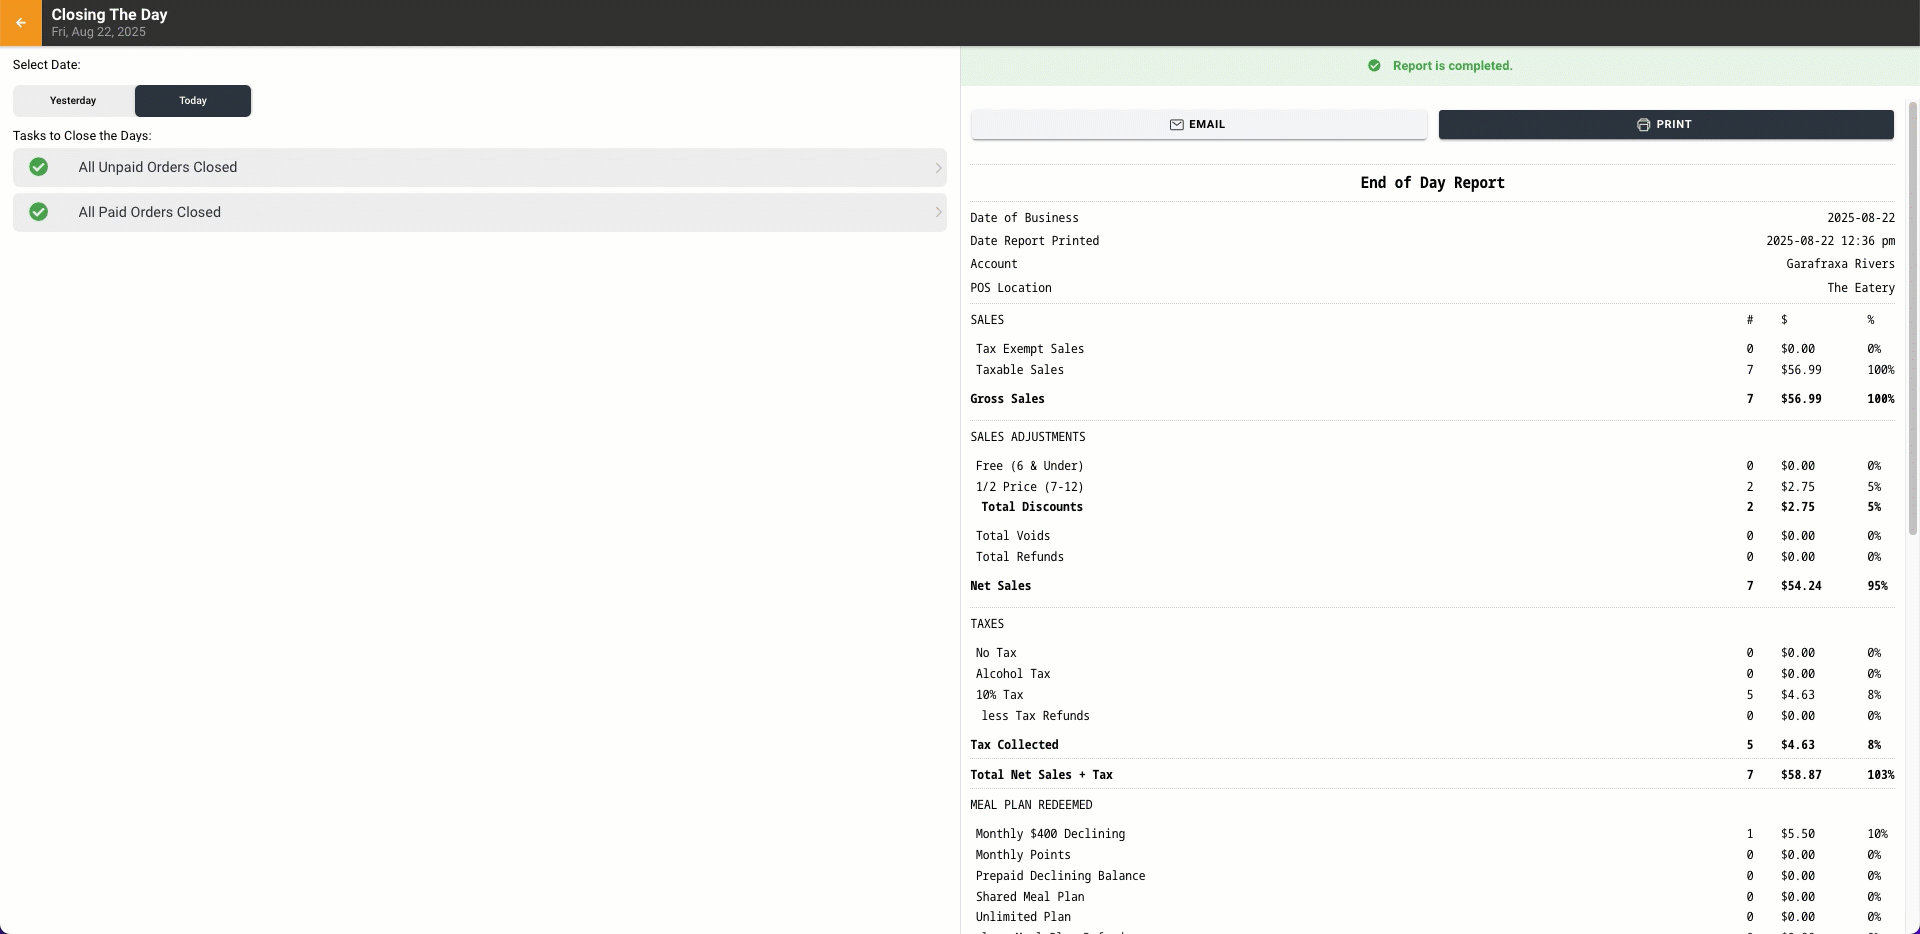Viewport: 1920px width, 934px height.
Task: Click the printer icon on Print button
Action: click(1643, 125)
